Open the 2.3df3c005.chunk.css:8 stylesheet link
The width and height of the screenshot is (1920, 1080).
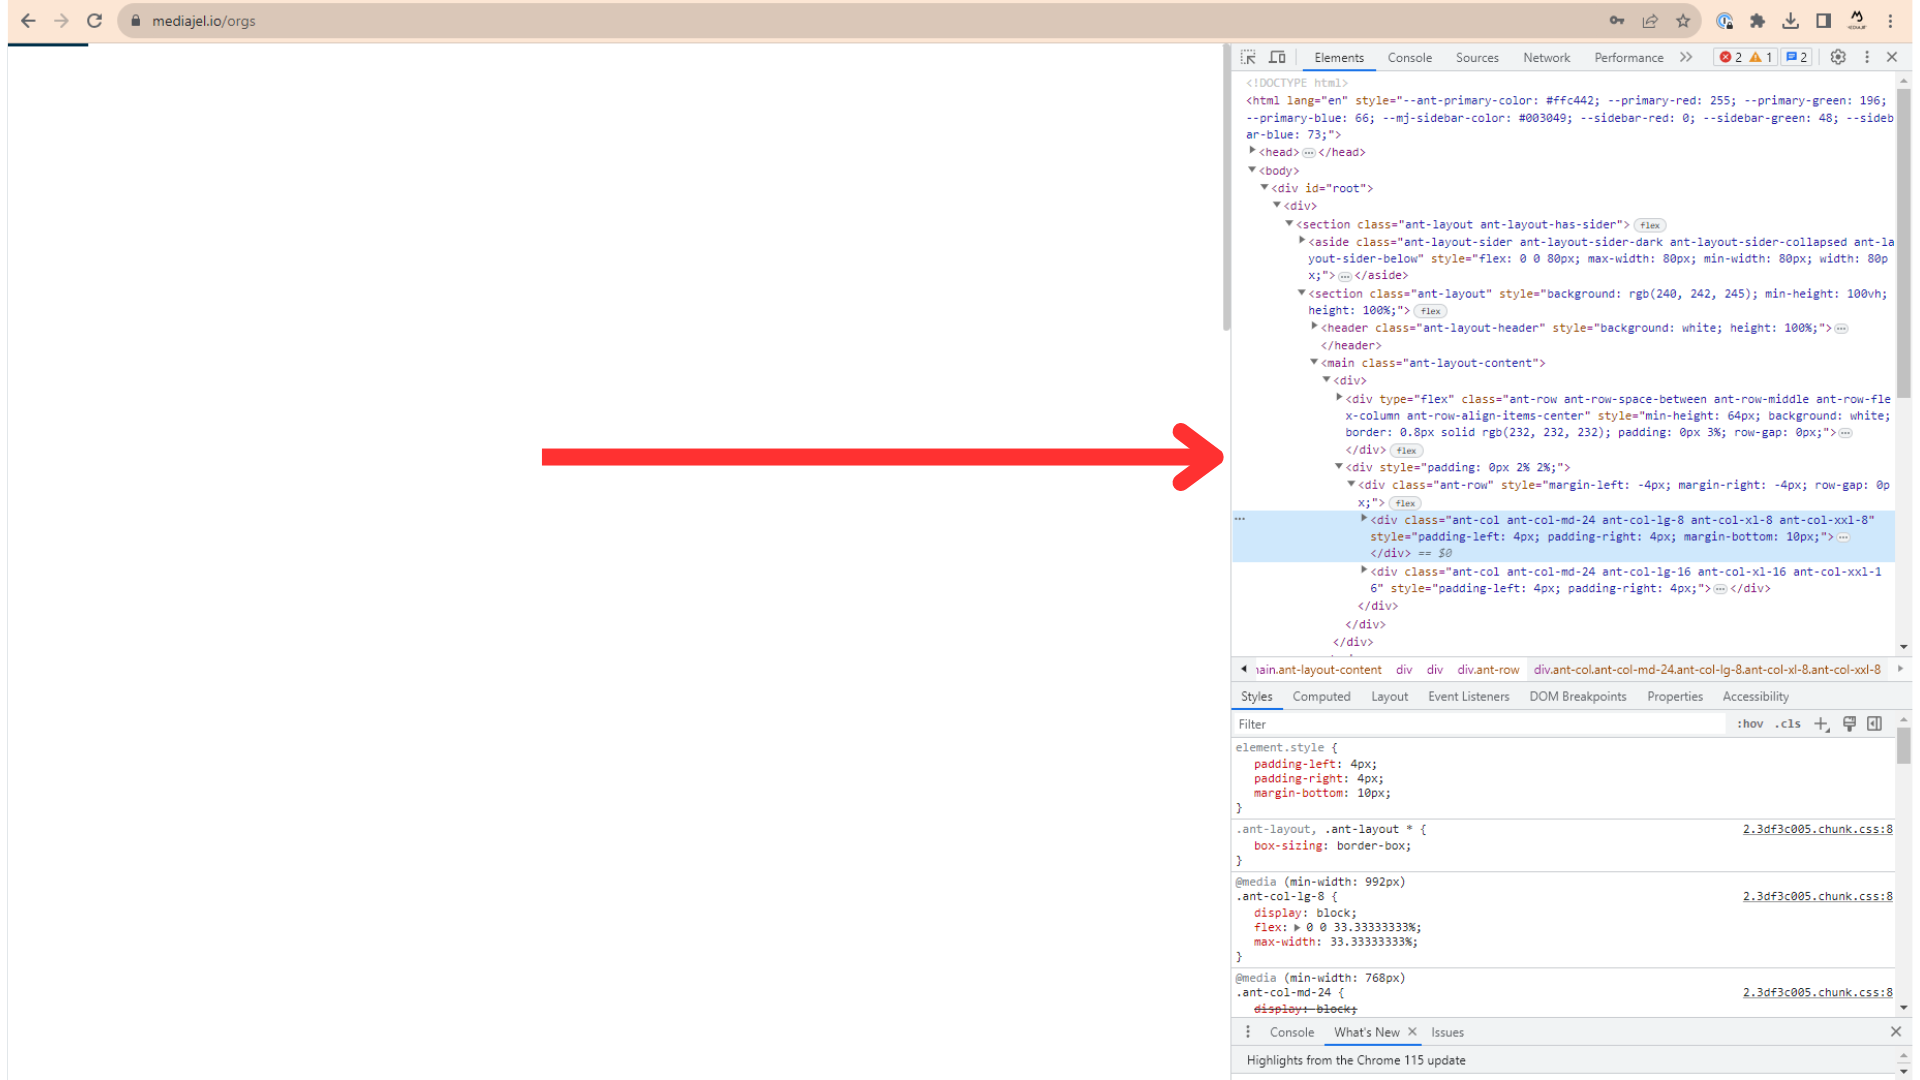1816,829
